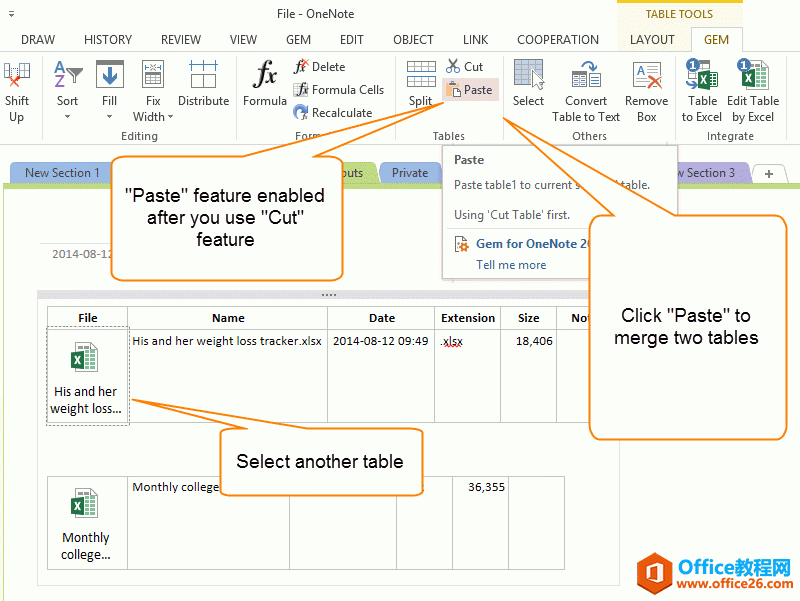
Task: Open the REVIEW ribbon tab
Action: [x=181, y=40]
